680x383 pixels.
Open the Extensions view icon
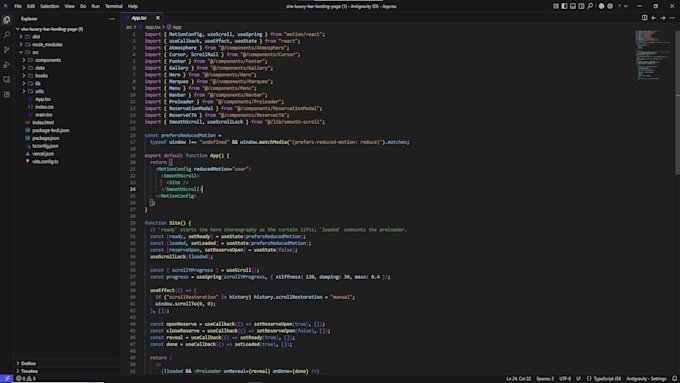pos(7,95)
